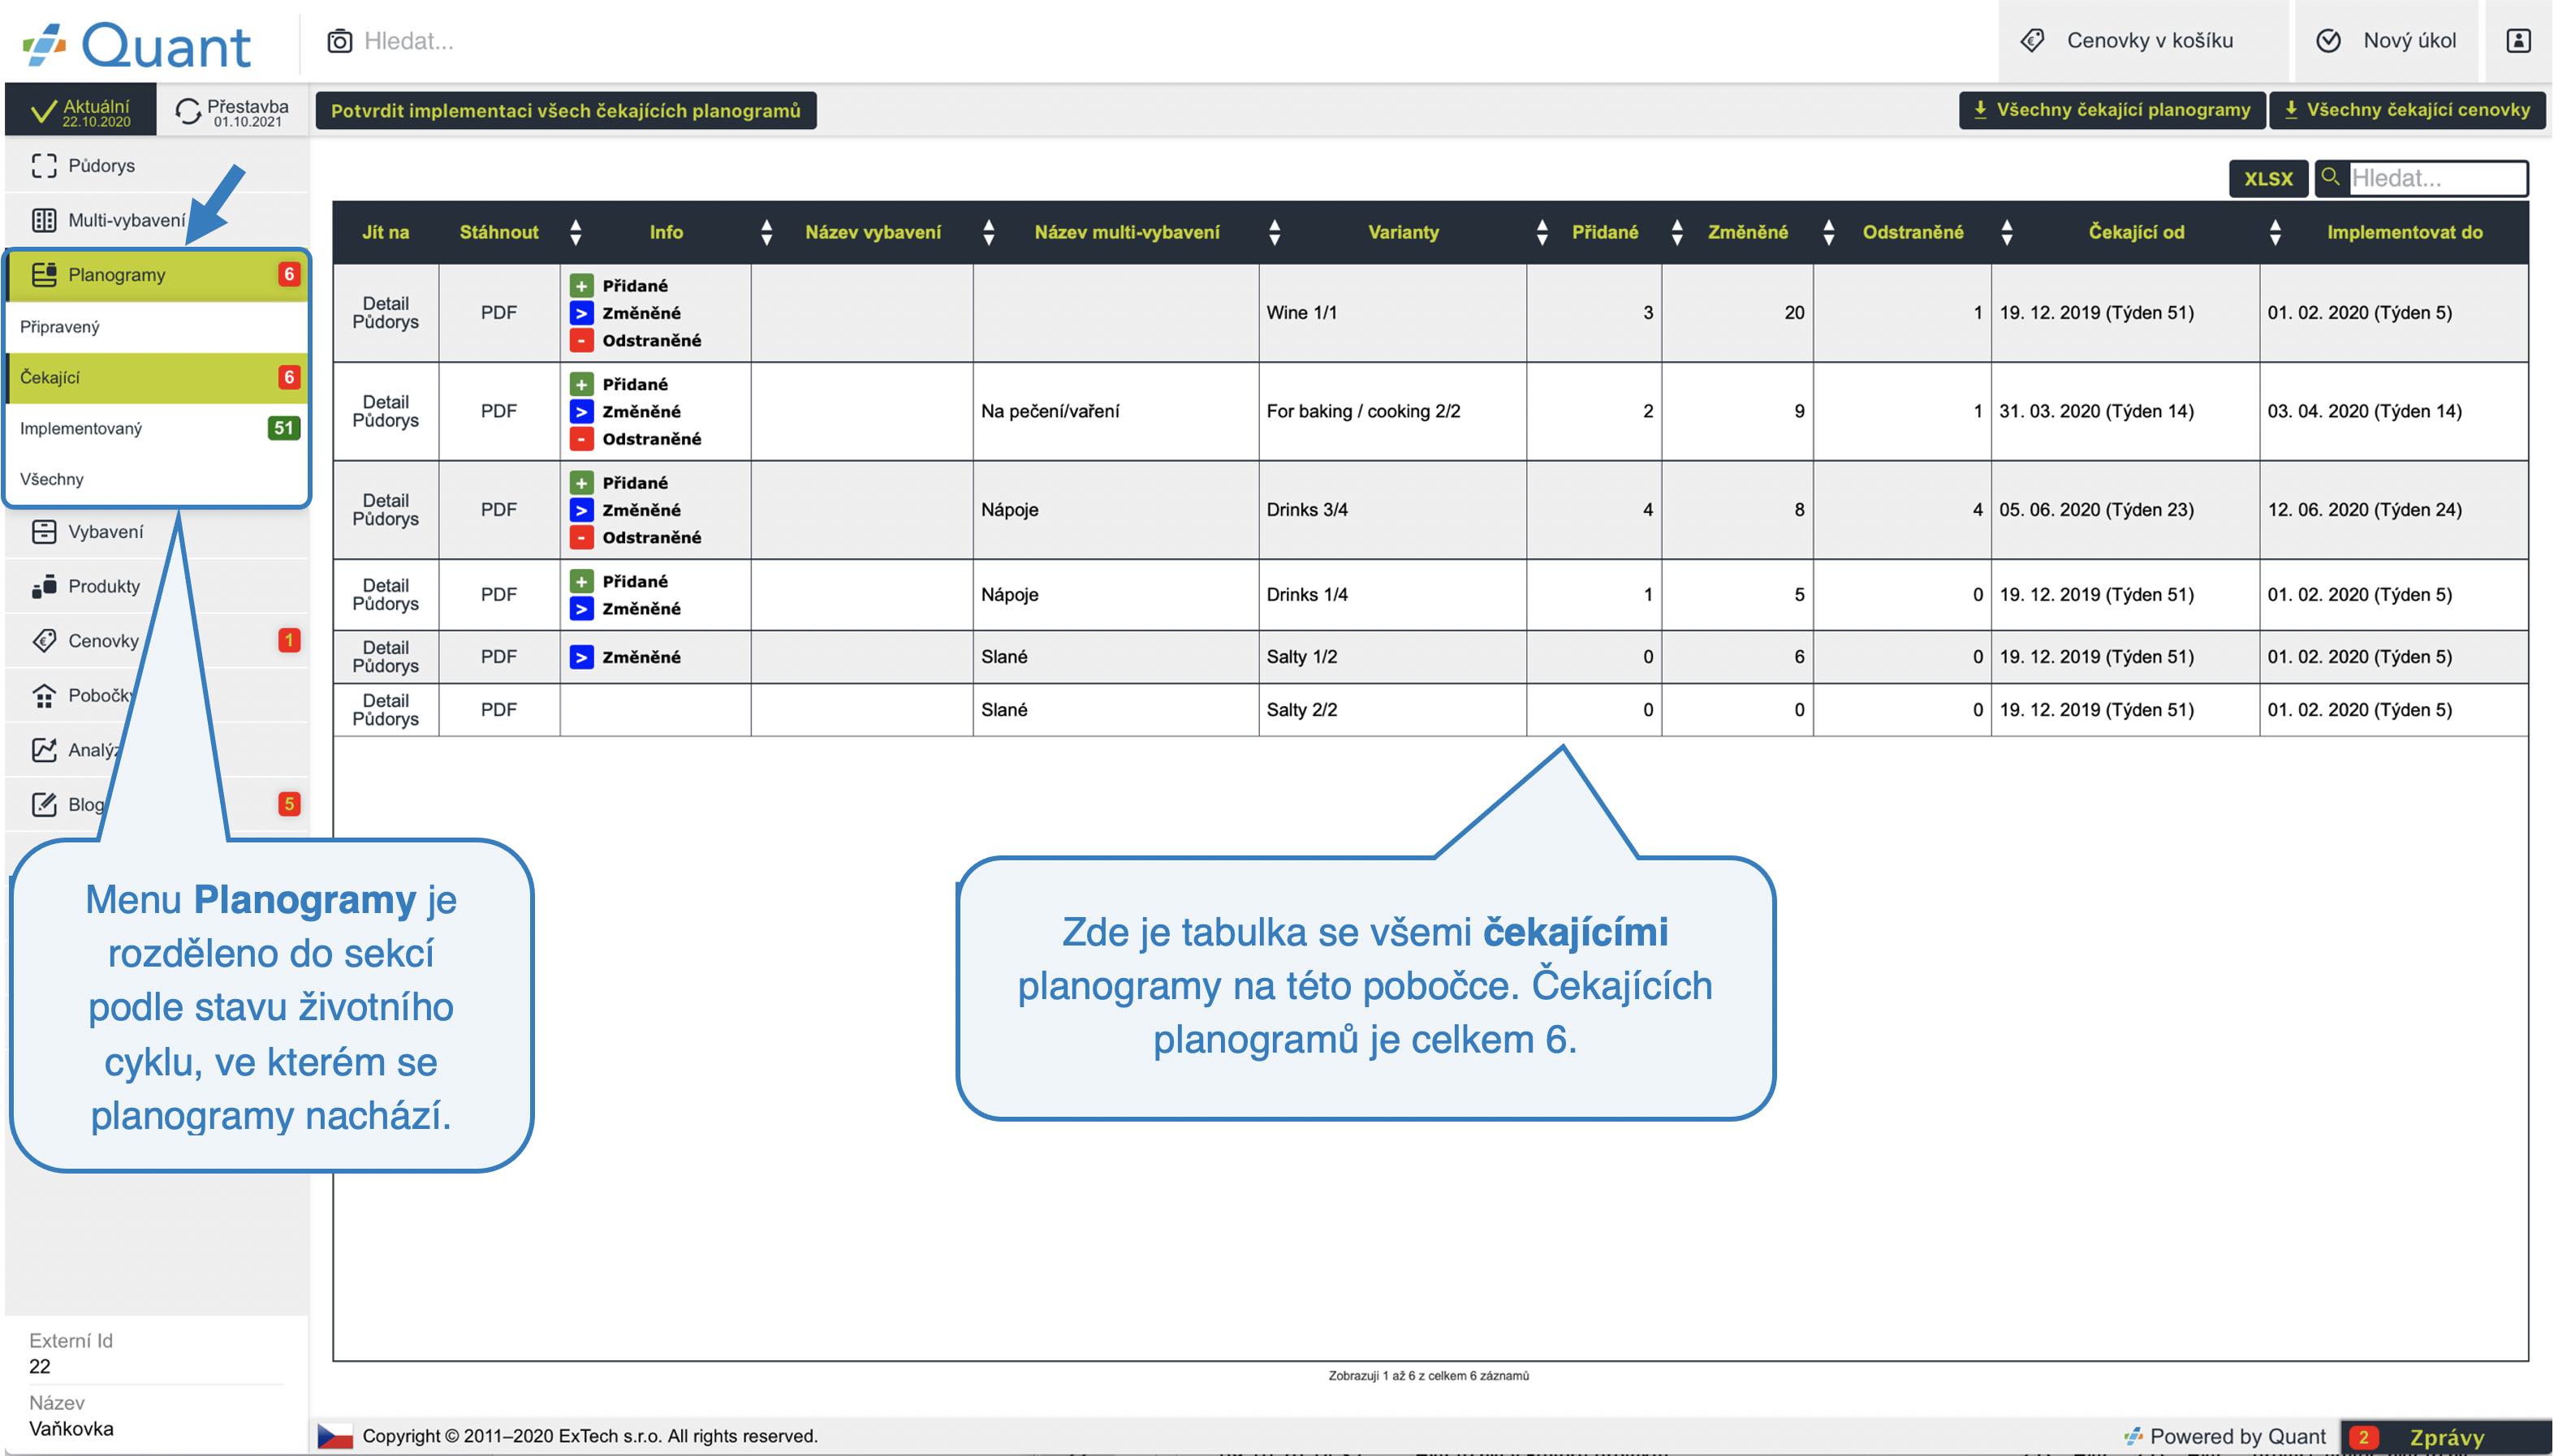Click the table search Hledat field

pos(2436,179)
